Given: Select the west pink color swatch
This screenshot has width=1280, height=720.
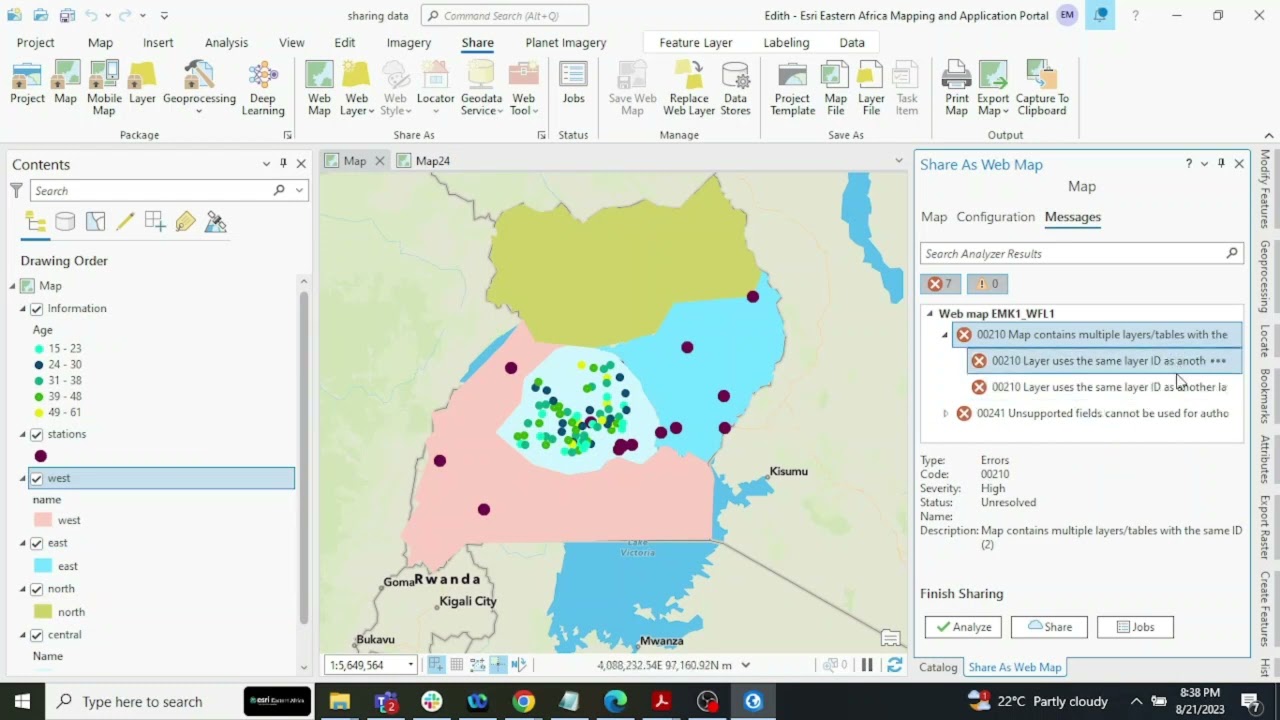Looking at the screenshot, I should point(43,521).
